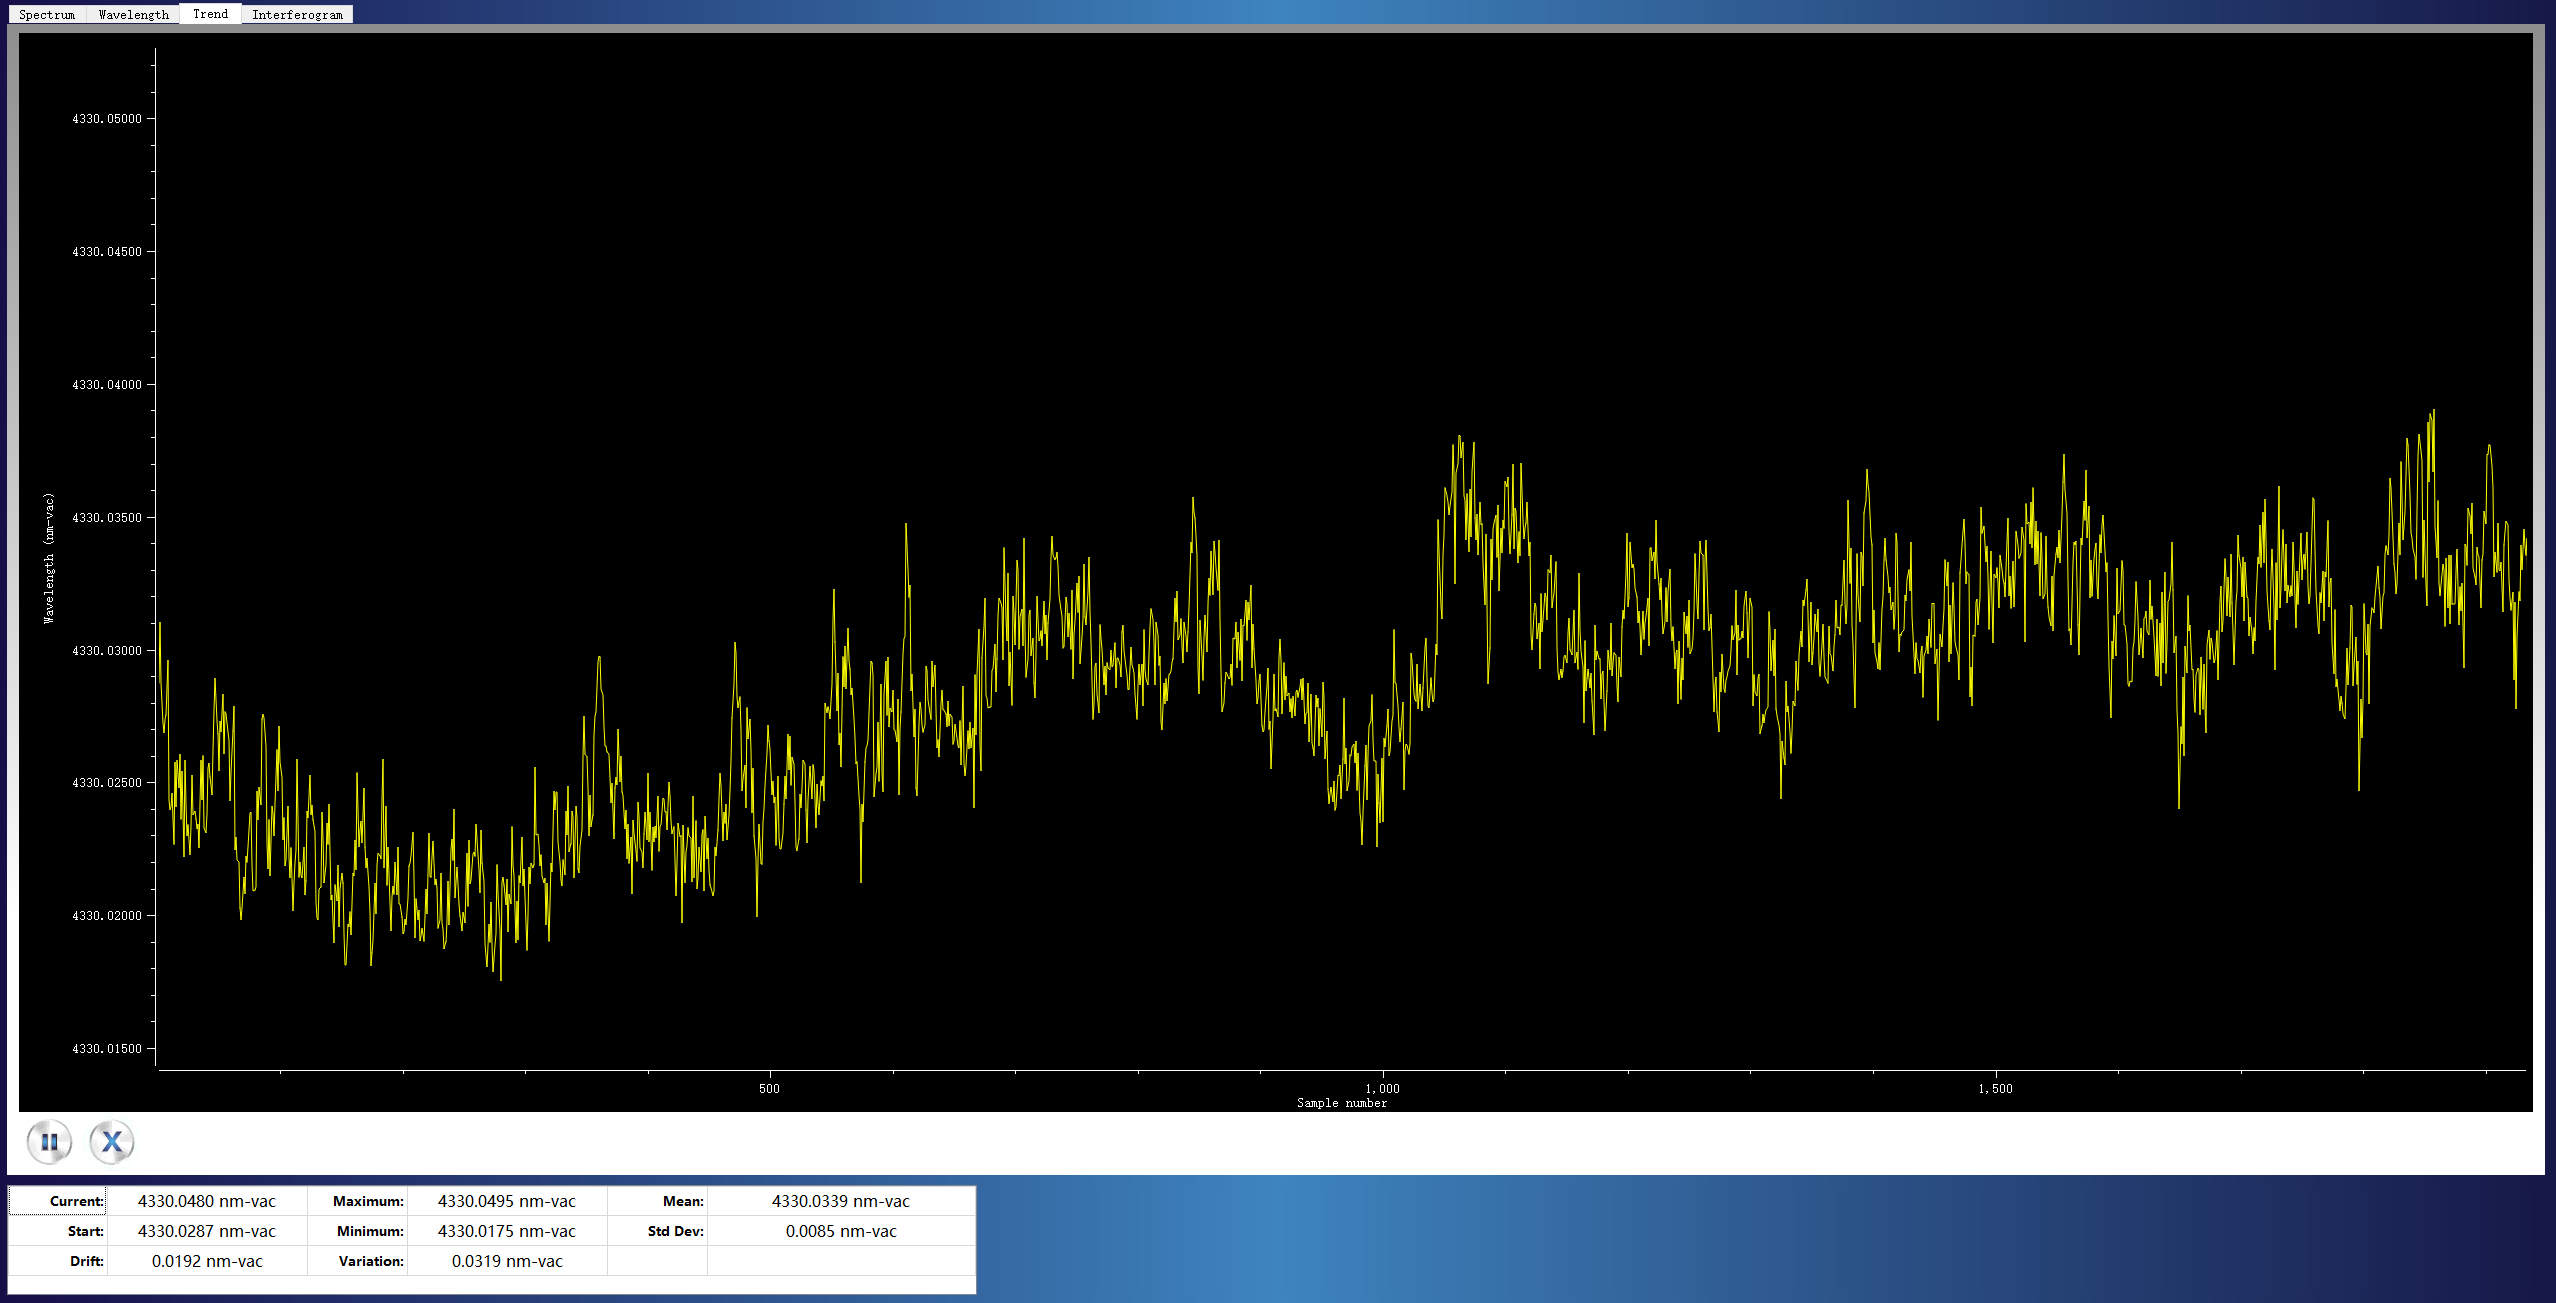Screen dimensions: 2556x1303
Task: Select the Variation value cell
Action: click(507, 1261)
